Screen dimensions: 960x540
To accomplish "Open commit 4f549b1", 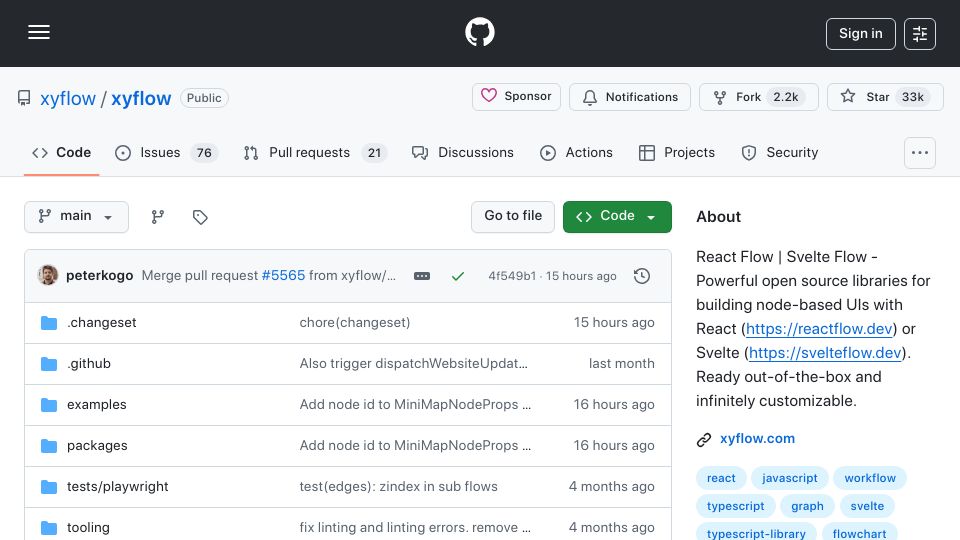I will point(512,276).
